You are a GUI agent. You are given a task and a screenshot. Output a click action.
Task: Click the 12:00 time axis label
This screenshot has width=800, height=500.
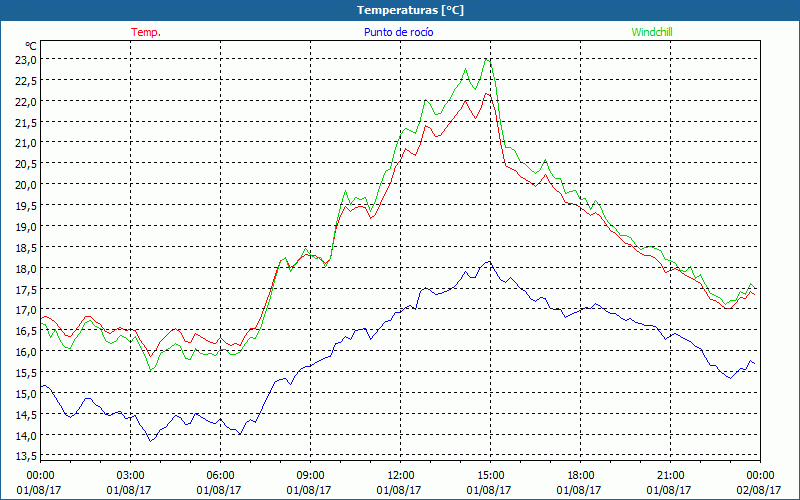point(401,475)
